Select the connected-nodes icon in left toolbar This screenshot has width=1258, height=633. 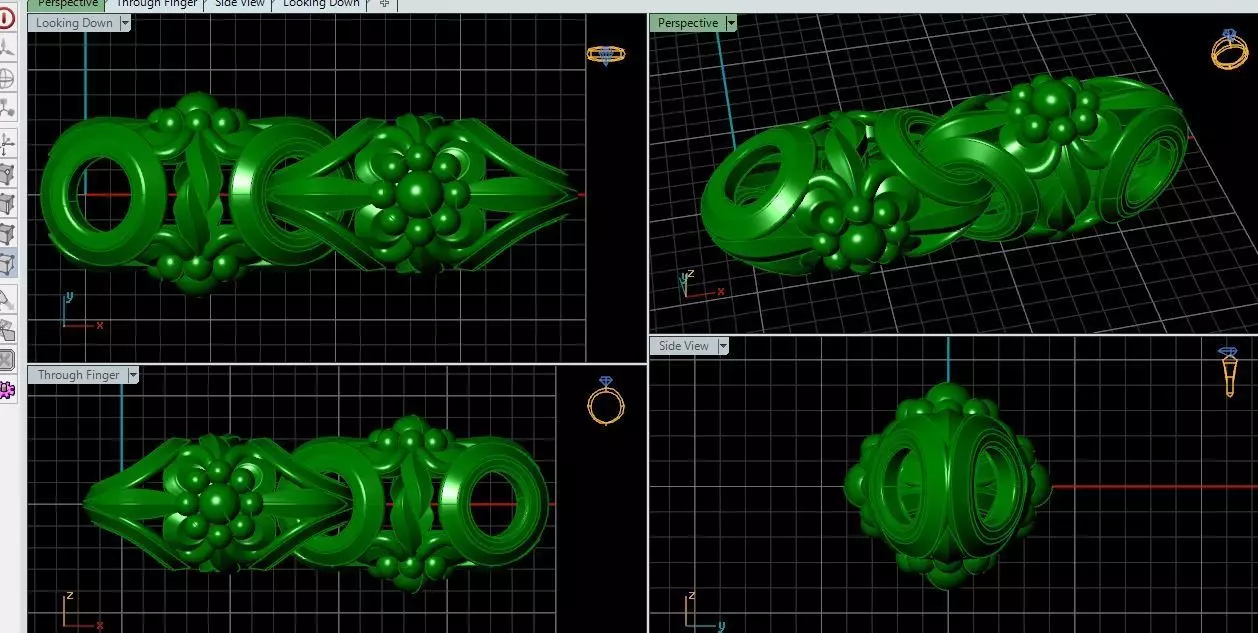(7, 107)
